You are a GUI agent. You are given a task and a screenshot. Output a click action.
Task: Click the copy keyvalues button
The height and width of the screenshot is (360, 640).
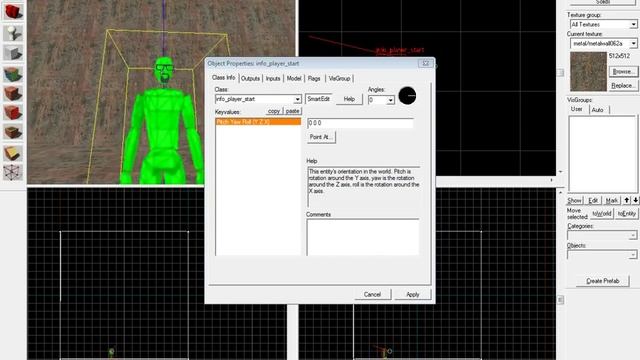tap(274, 111)
